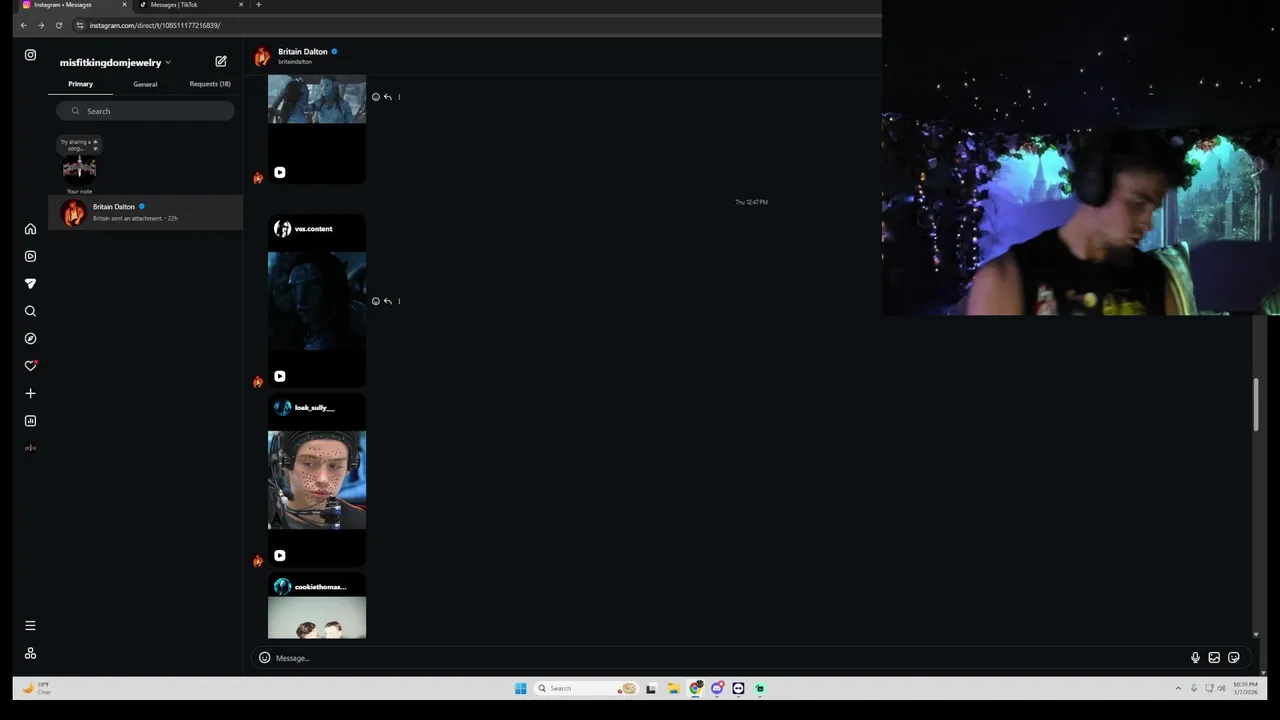Image resolution: width=1280 pixels, height=720 pixels.
Task: Attach a photo or video to message
Action: [1214, 658]
